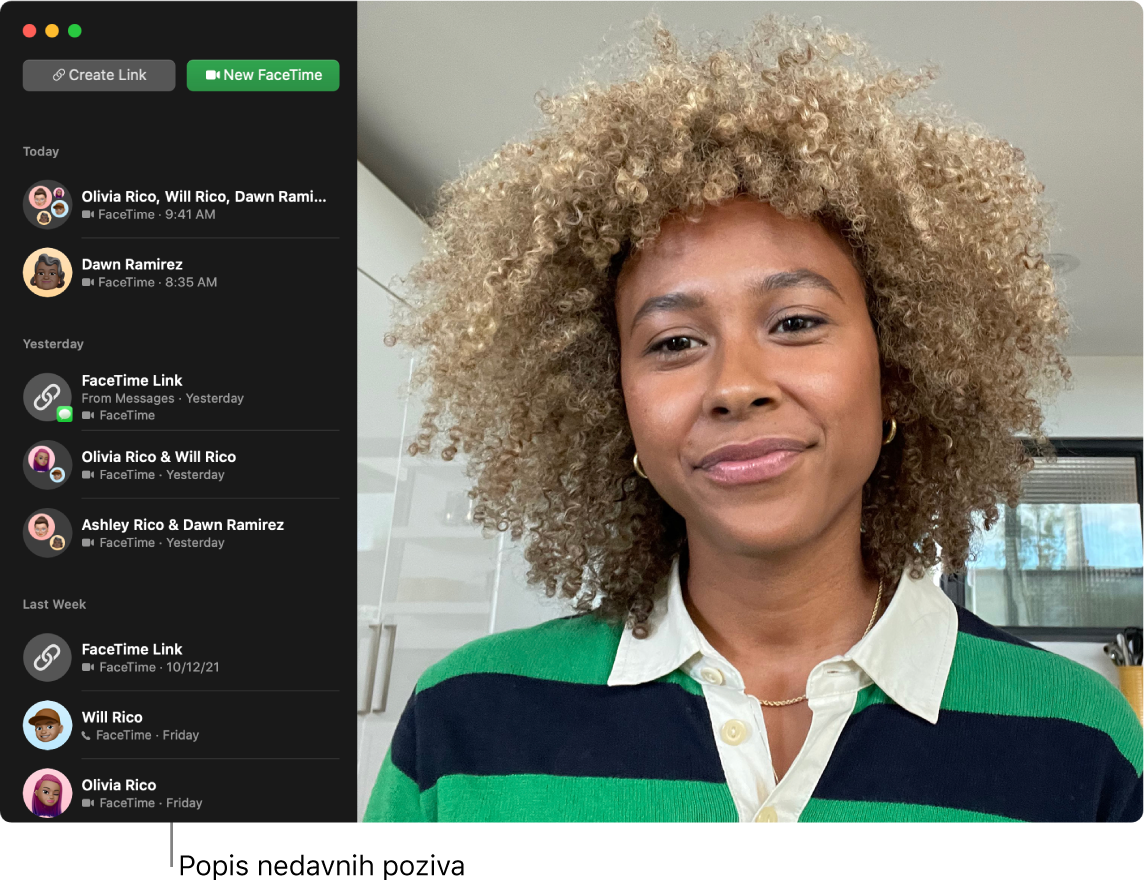Click the green Messages badge on the FaceTime Link
This screenshot has width=1146, height=888.
[64, 412]
